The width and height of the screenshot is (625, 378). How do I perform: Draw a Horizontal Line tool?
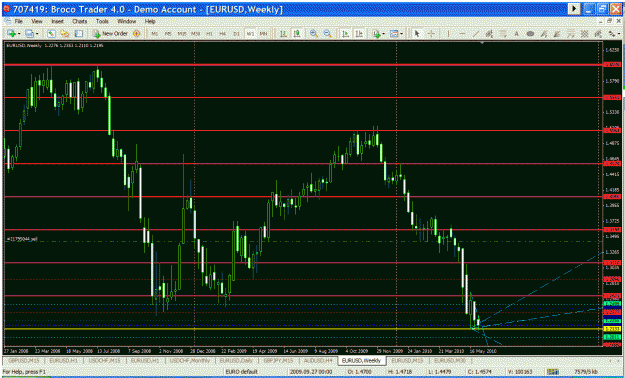point(462,34)
